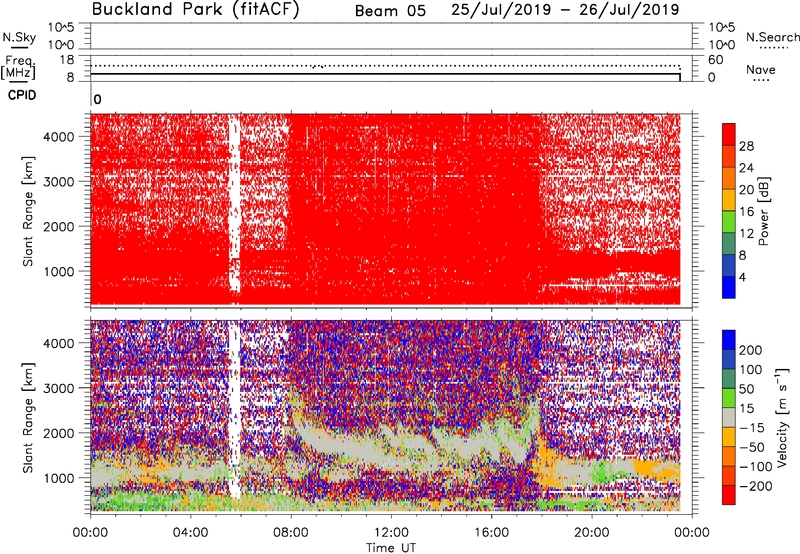800x554 pixels.
Task: Click the 'Buckland Park (fitACF)' title text
Action: click(x=195, y=9)
